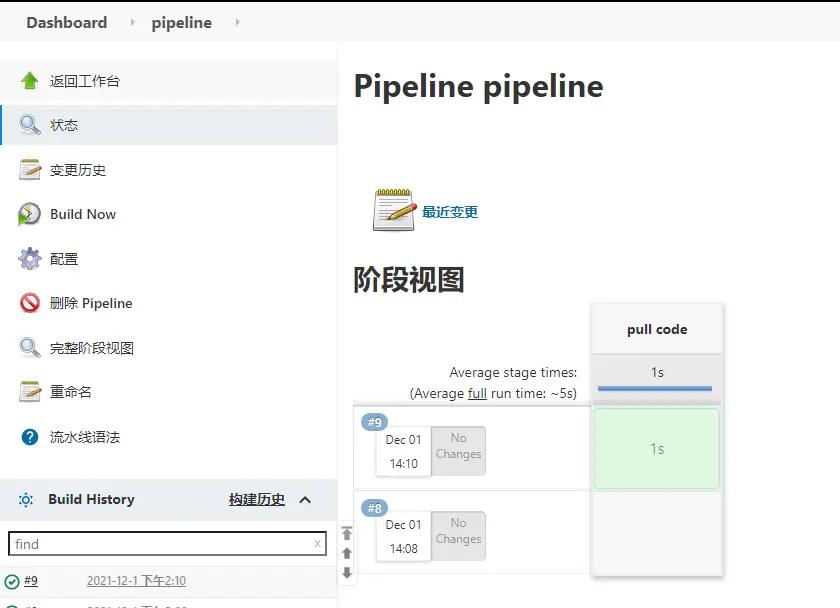Screen dimensions: 840x608
Task: Click the Build Now clock icon
Action: [30, 214]
